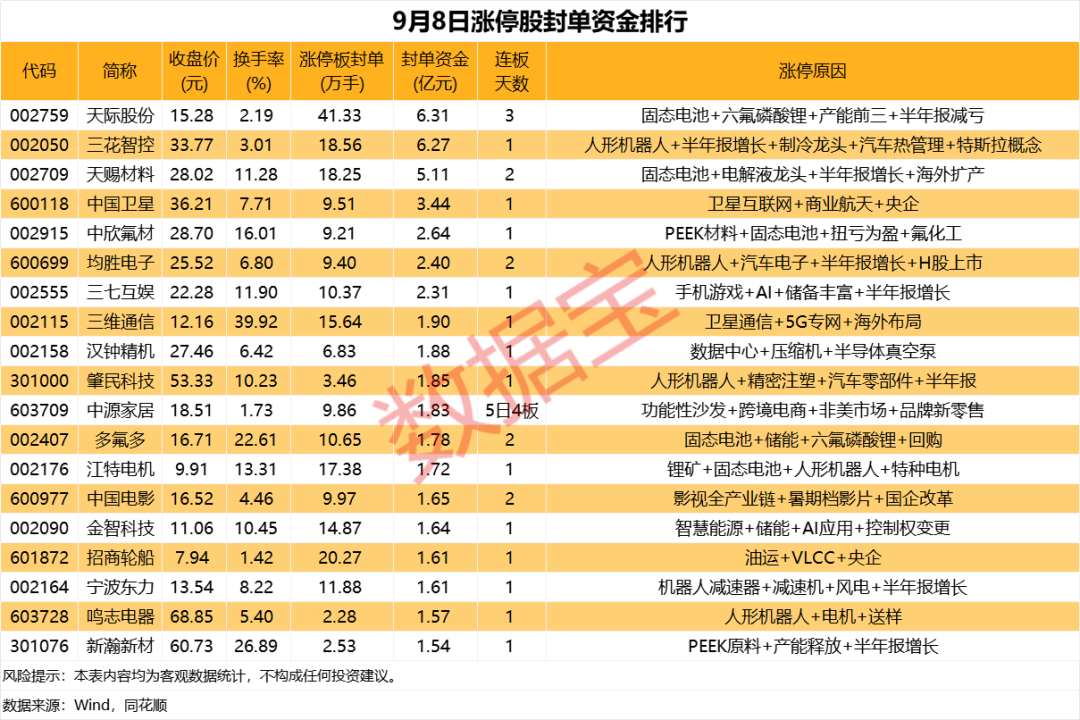Click the reason 卫星互联网+商业航天+央企

[813, 204]
